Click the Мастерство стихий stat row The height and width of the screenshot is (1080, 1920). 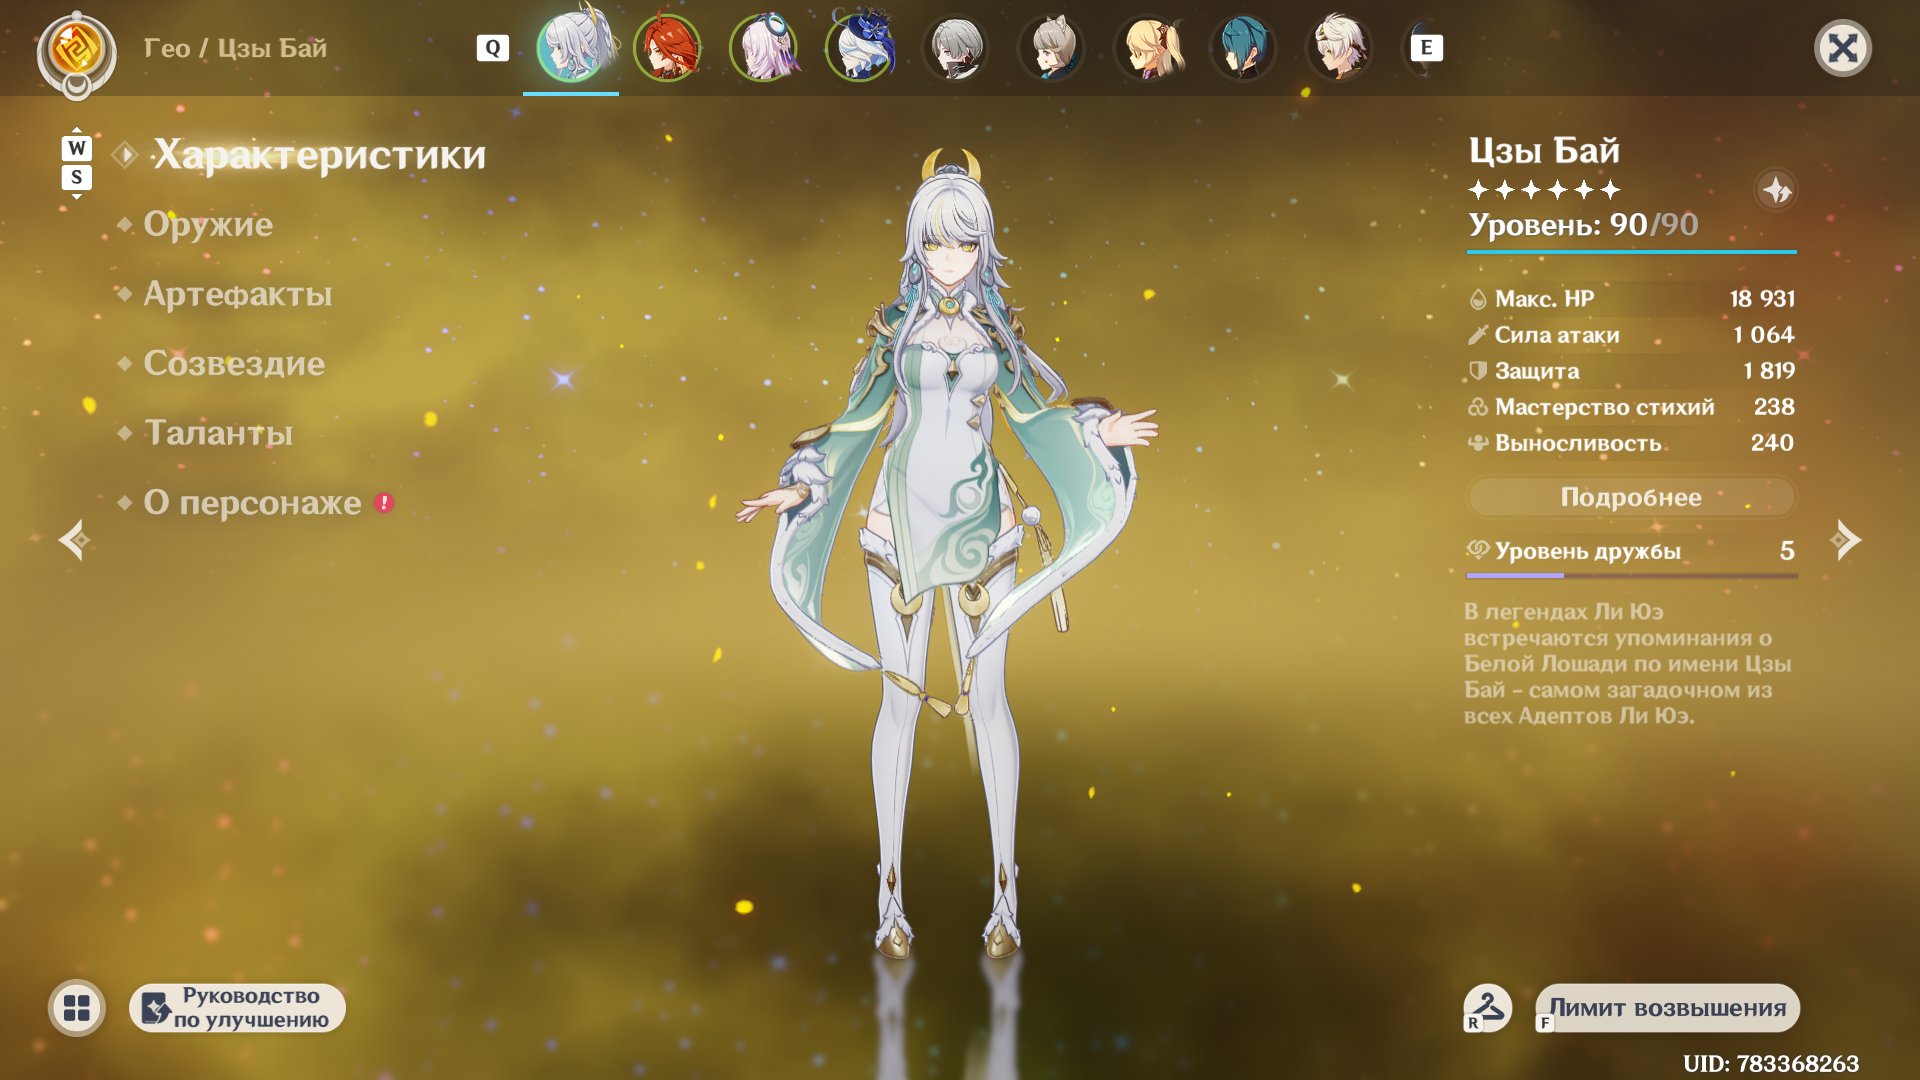coord(1632,407)
